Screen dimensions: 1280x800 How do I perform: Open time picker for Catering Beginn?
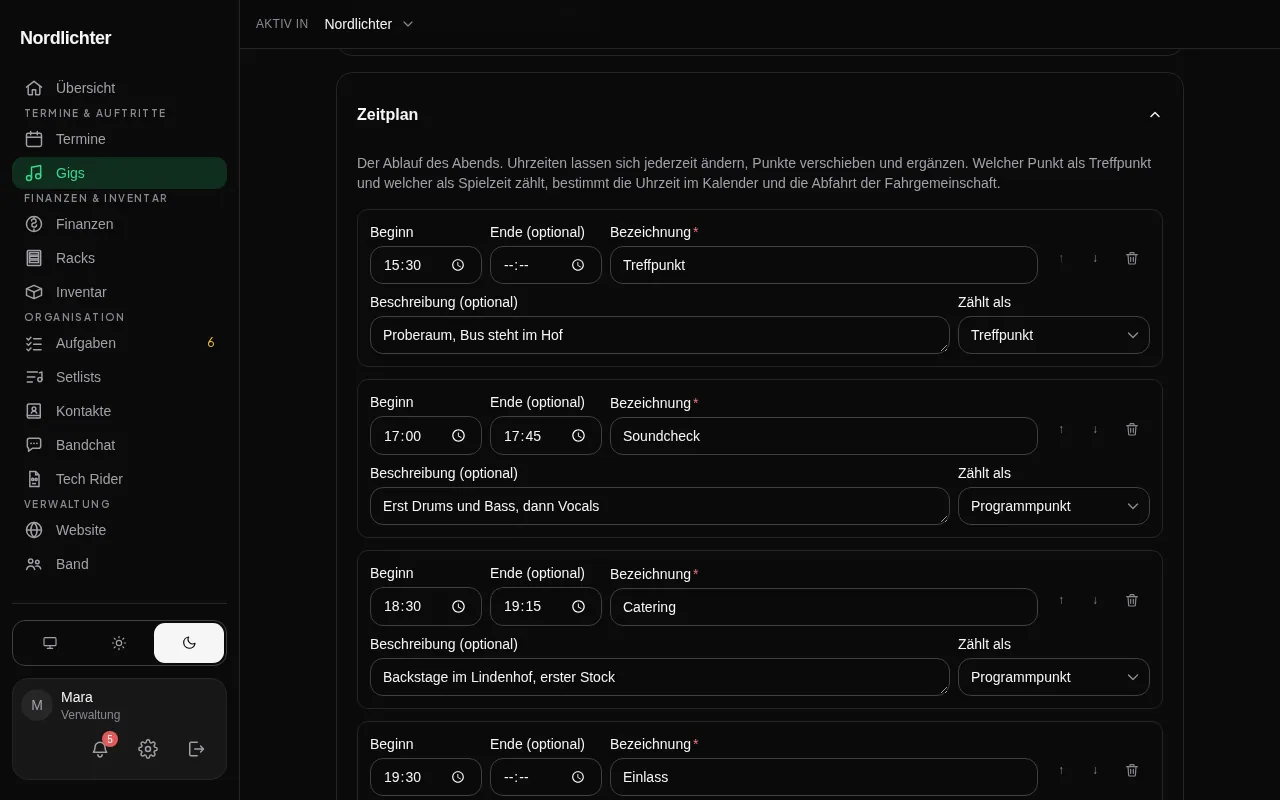tap(458, 607)
